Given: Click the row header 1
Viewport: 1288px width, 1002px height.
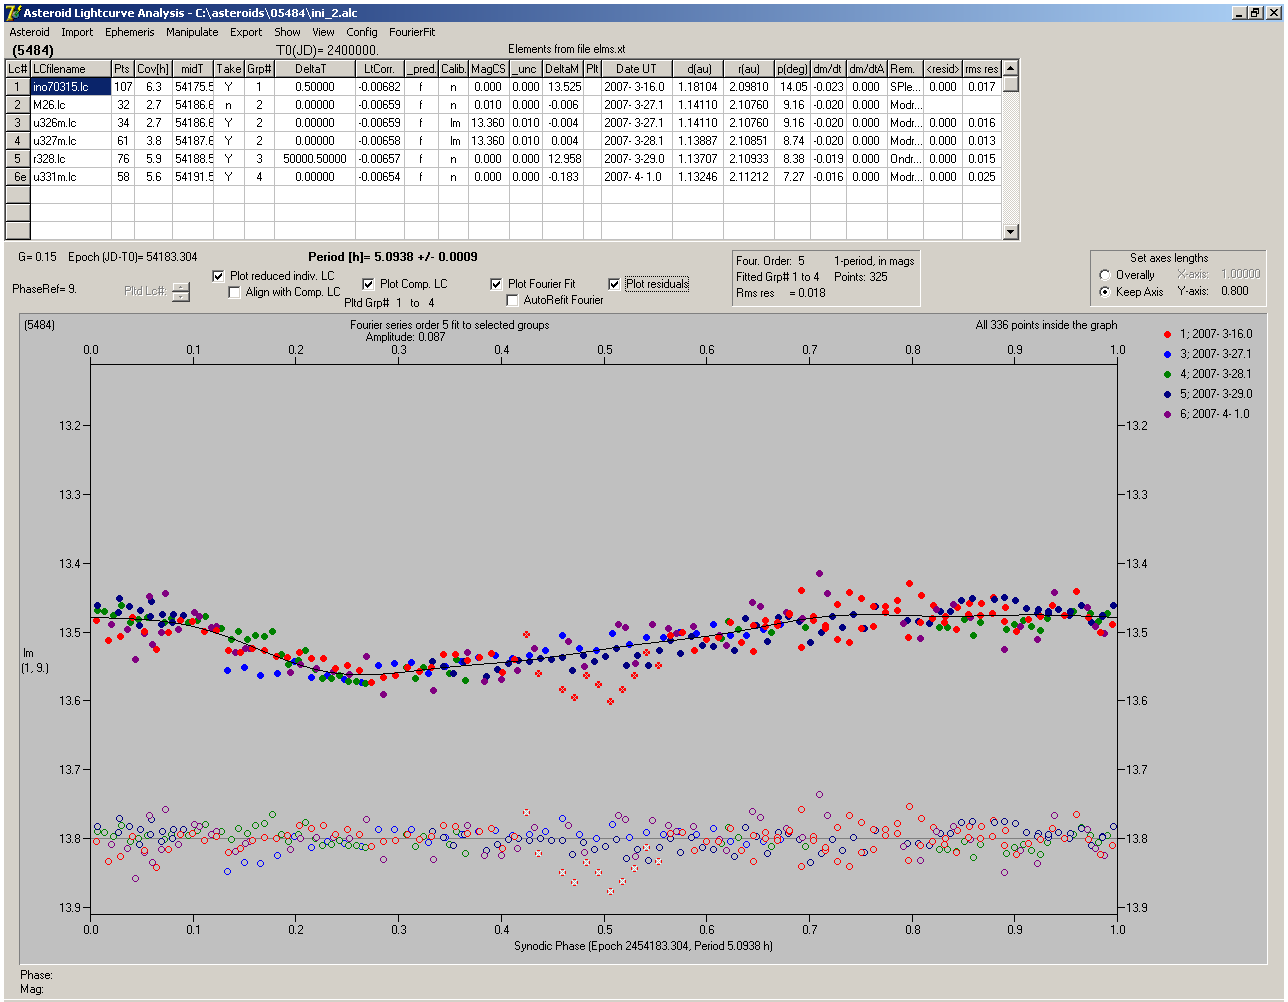Looking at the screenshot, I should click(x=18, y=87).
